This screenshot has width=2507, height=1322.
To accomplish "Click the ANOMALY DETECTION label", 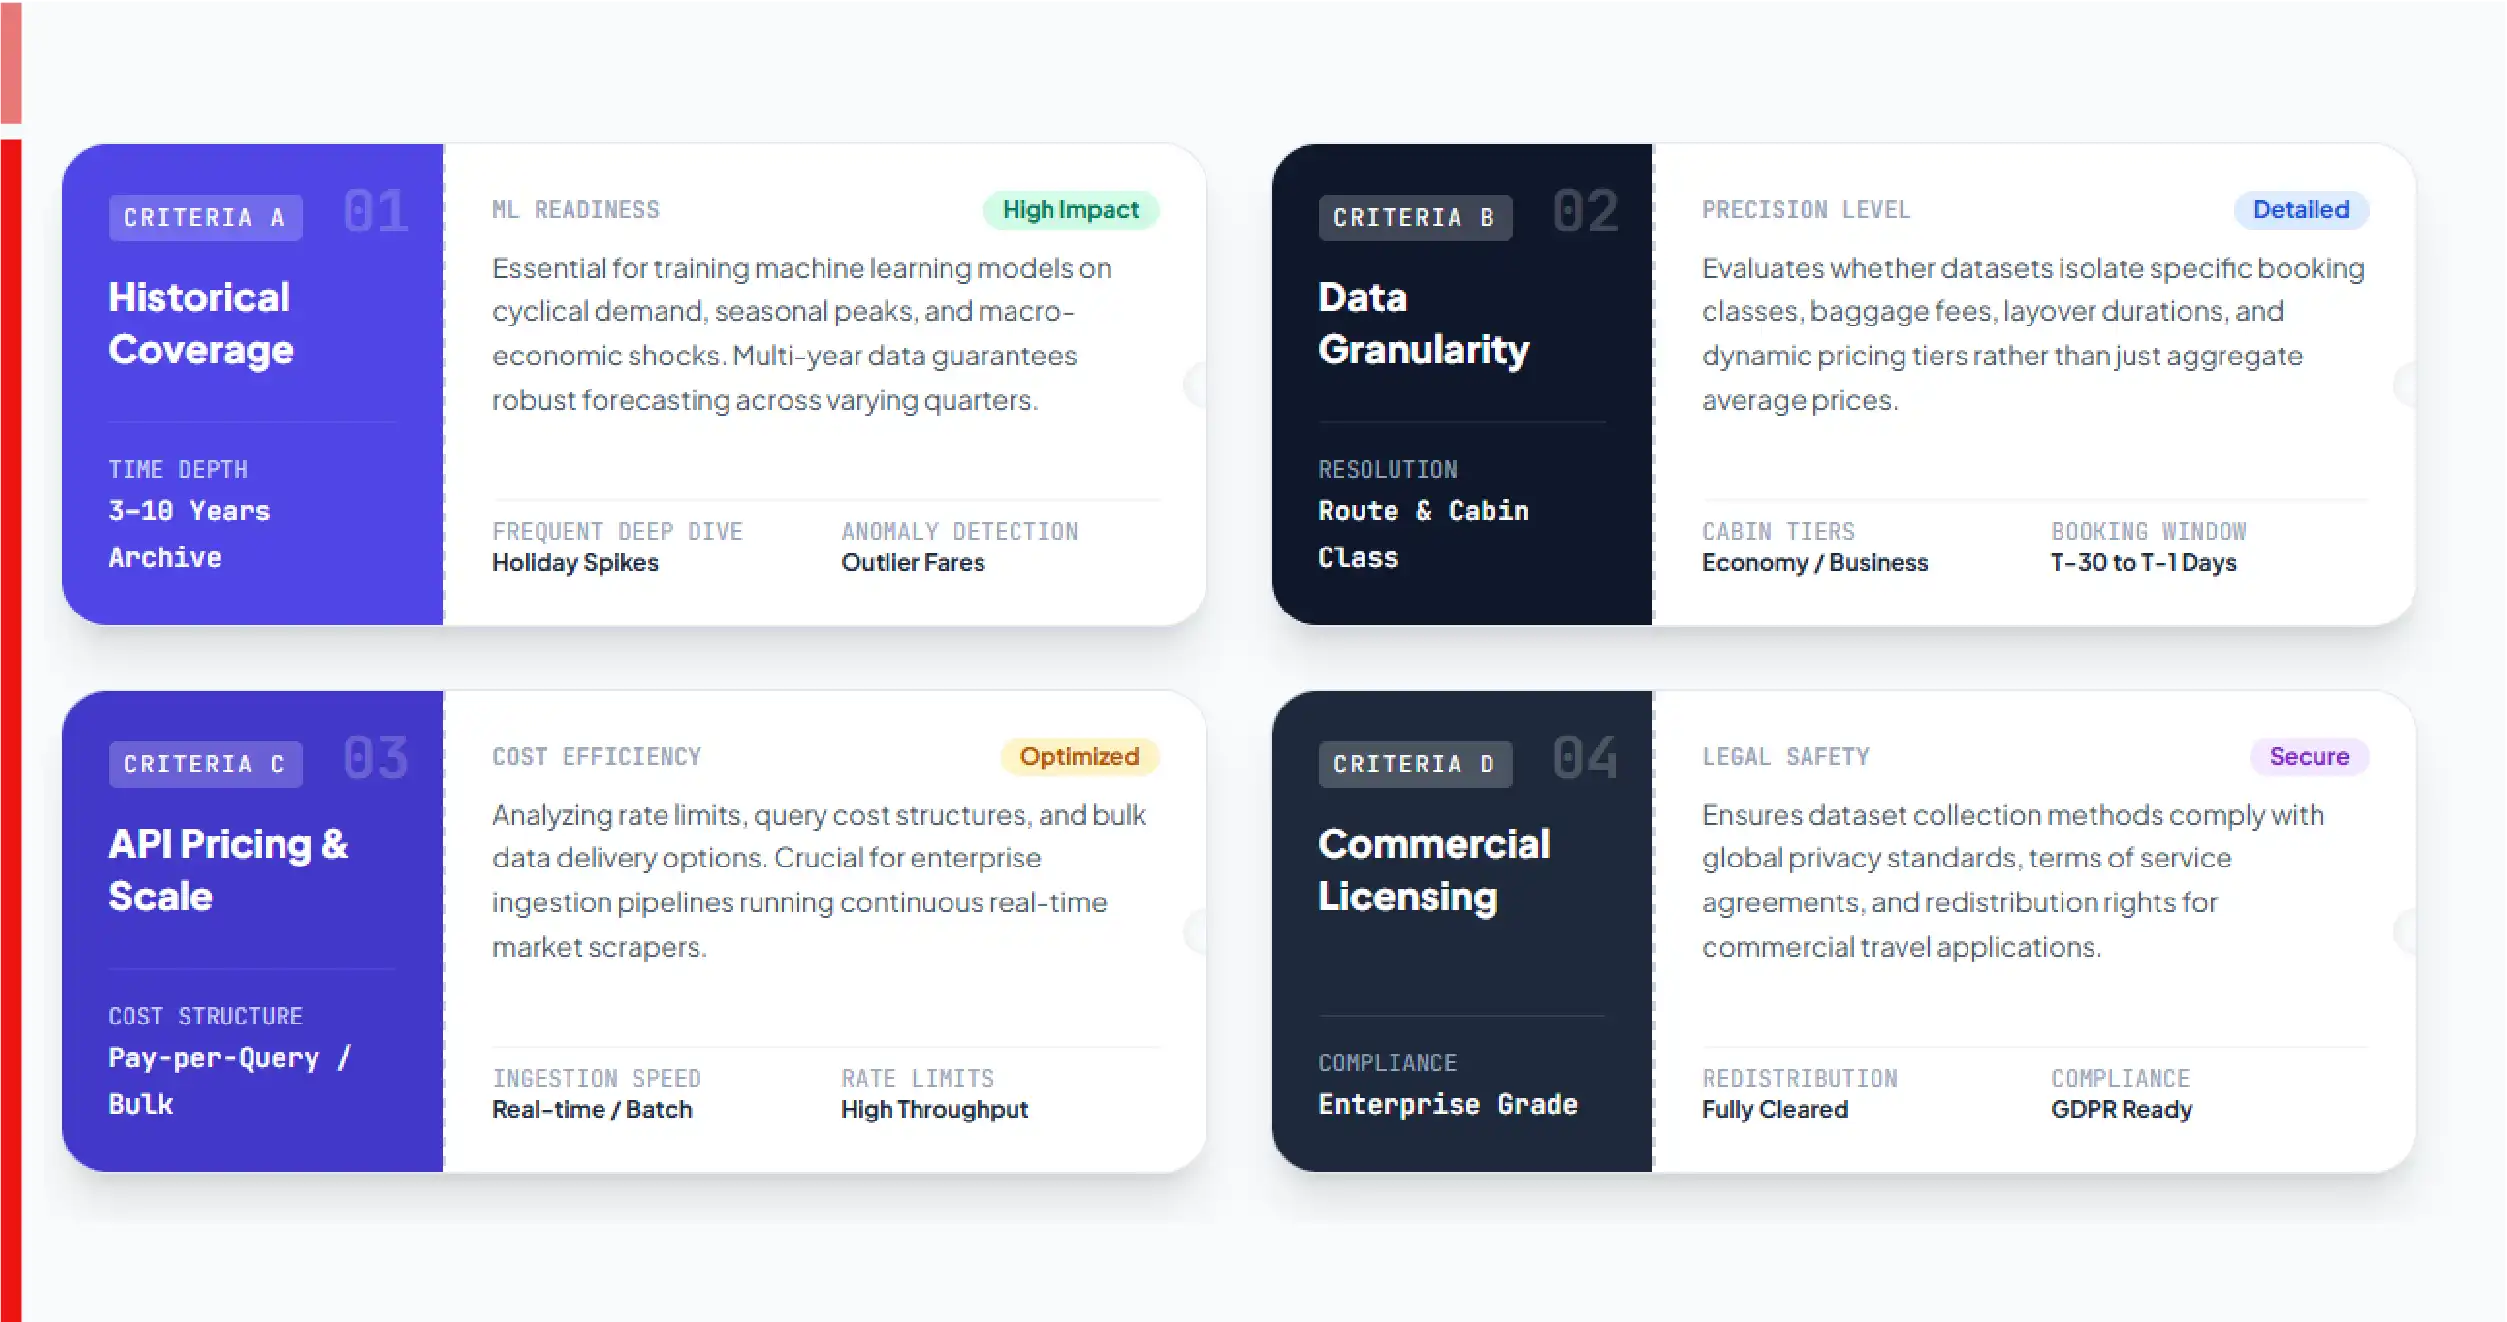I will click(960, 532).
